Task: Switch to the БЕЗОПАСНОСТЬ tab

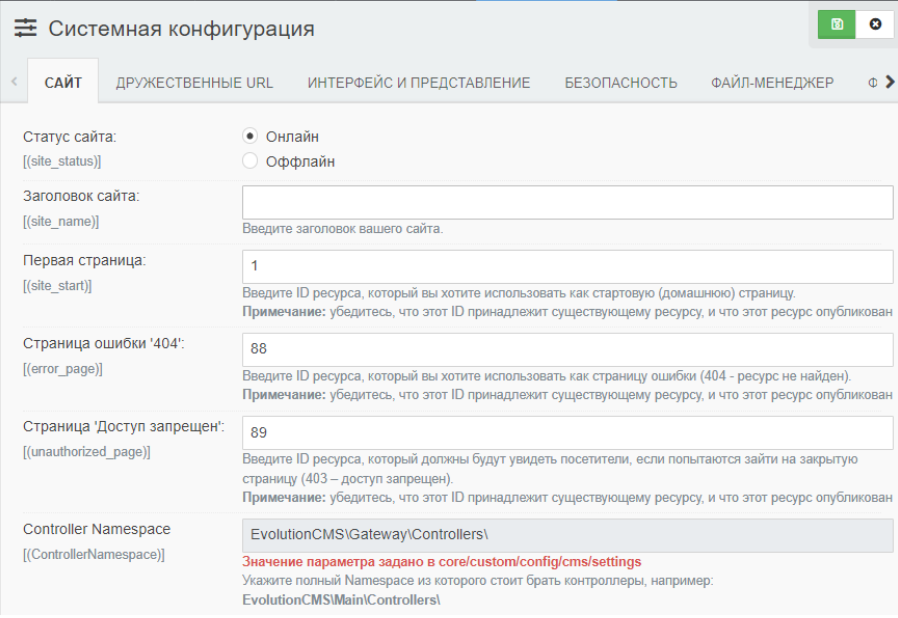Action: (620, 83)
